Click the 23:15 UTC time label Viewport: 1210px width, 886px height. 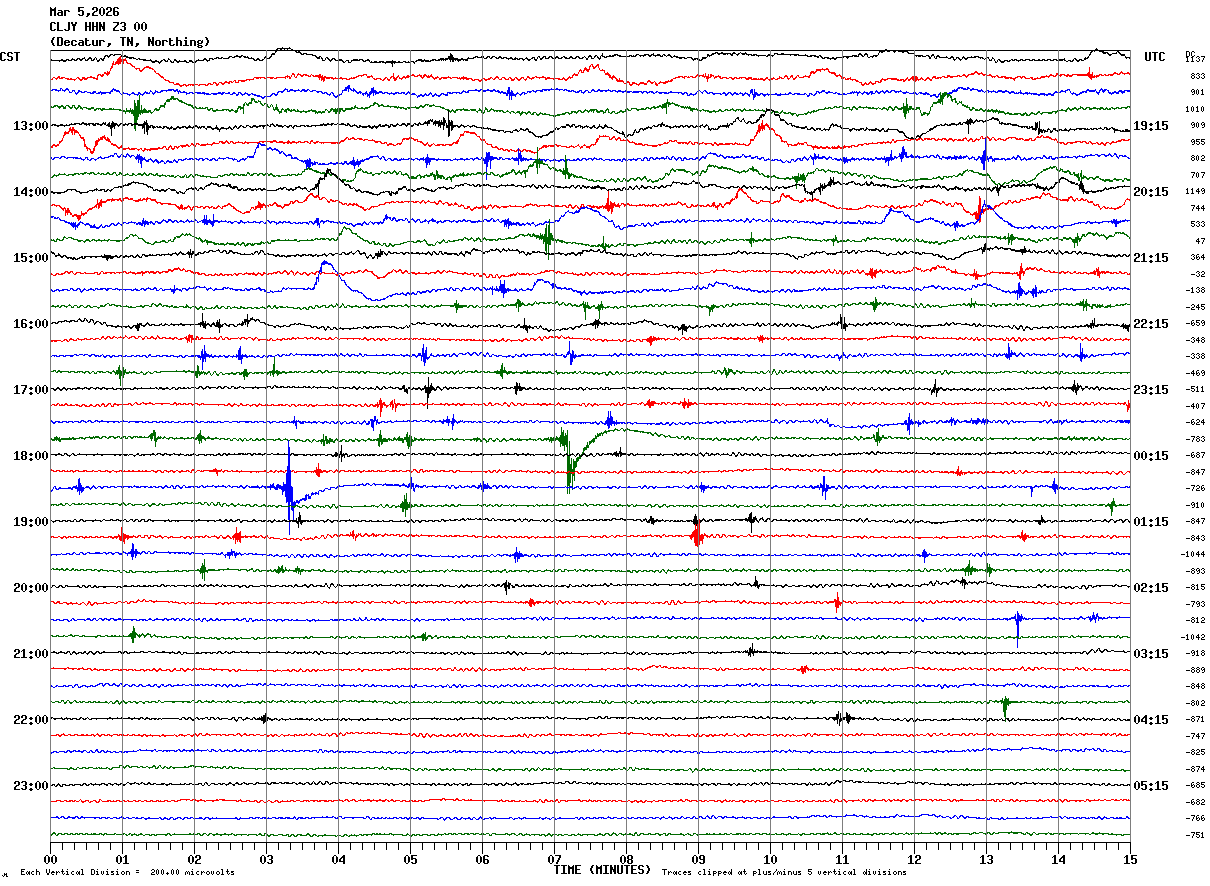click(x=1151, y=390)
